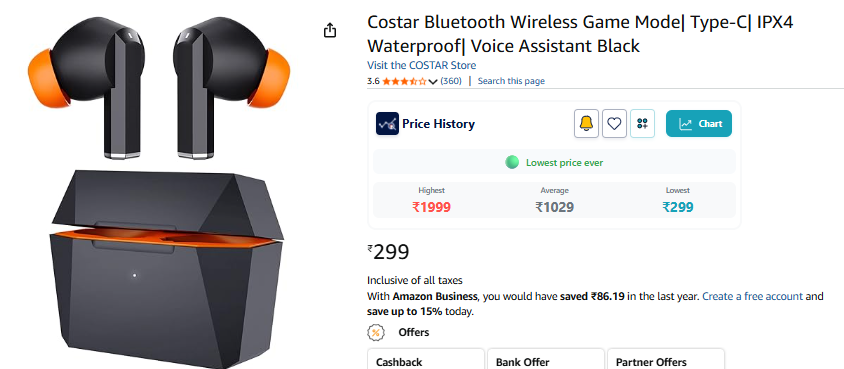Viewport: 844px width, 369px height.
Task: Click Create a free account link
Action: coord(752,296)
